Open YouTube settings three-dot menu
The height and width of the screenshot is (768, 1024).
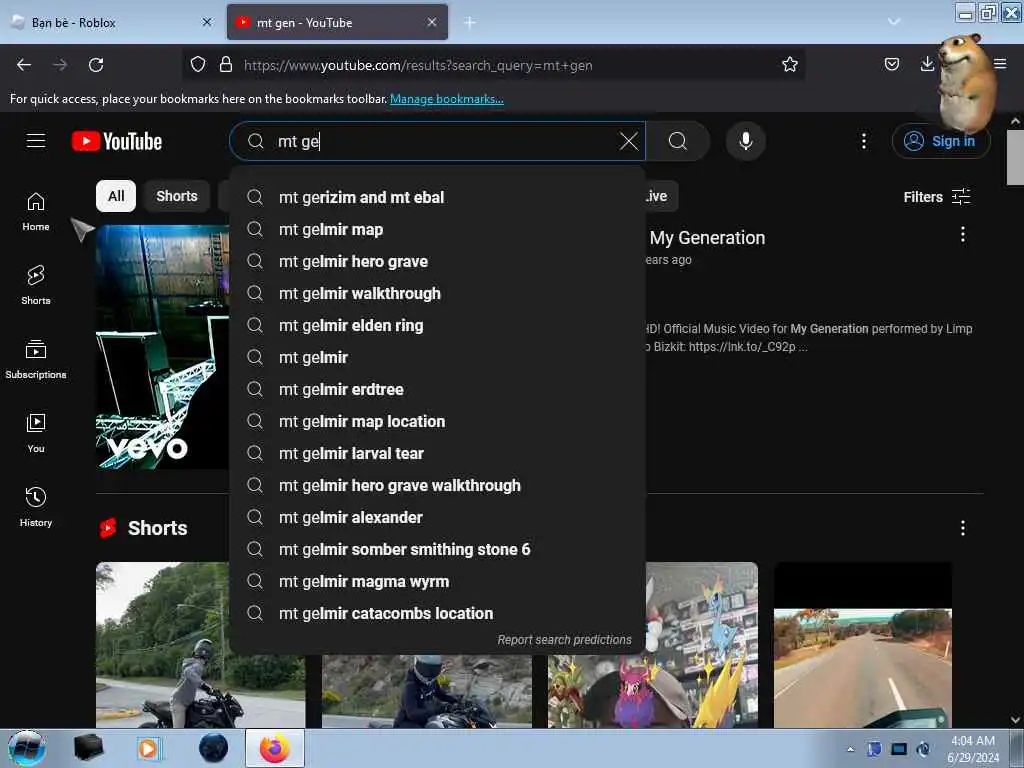tap(863, 141)
